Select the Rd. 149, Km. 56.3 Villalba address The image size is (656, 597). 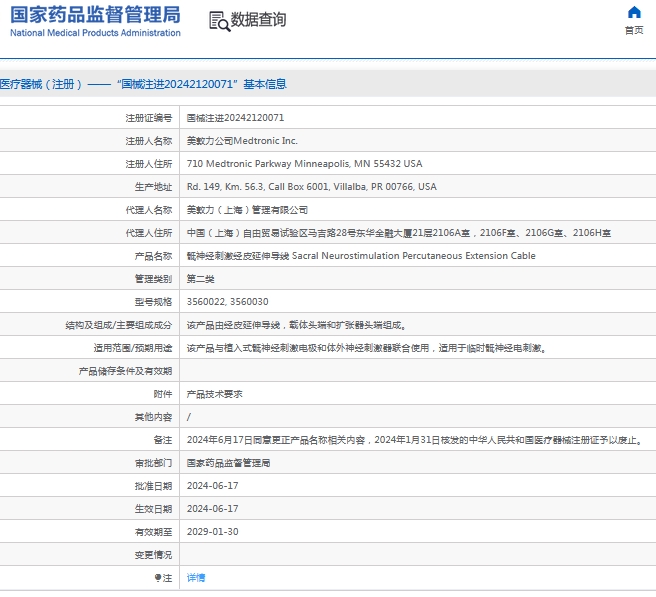[312, 187]
